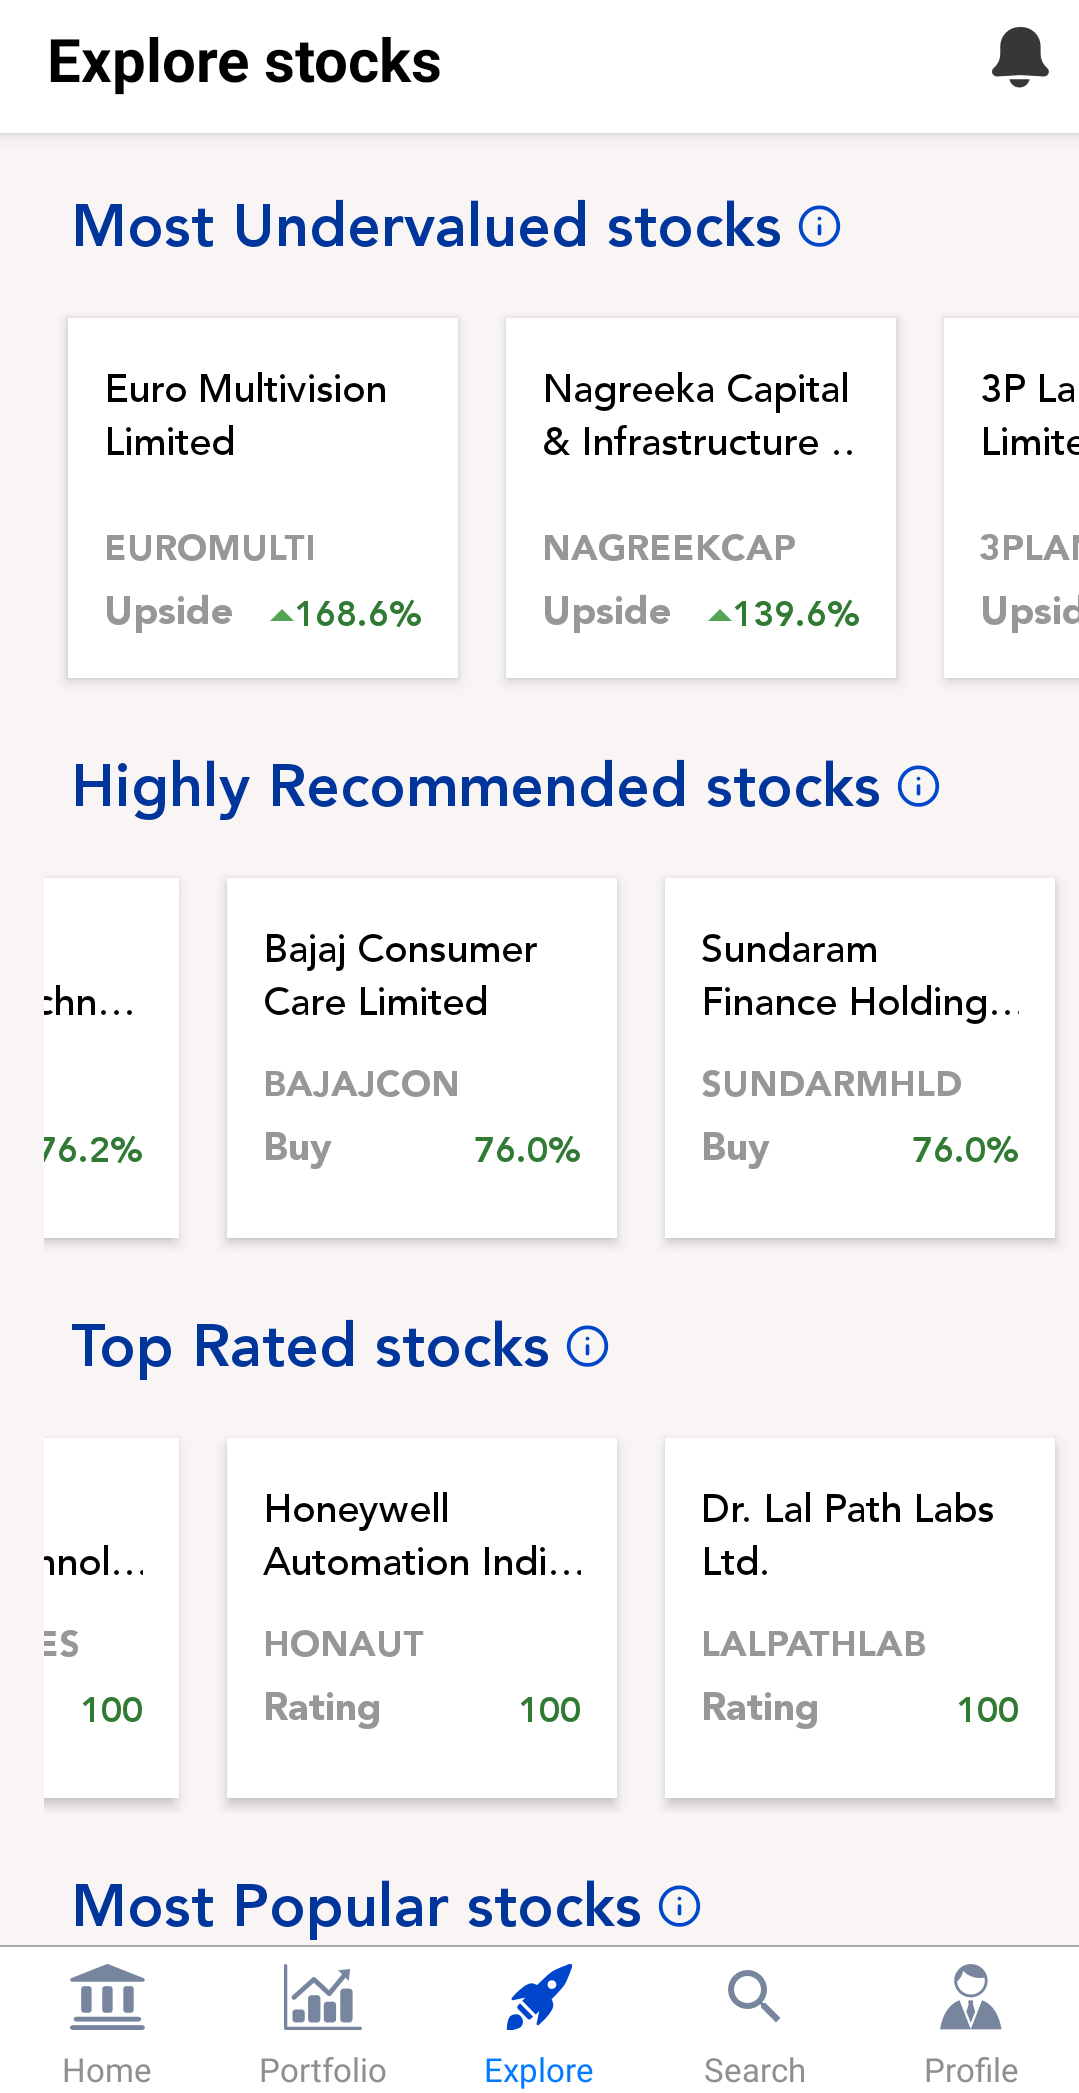Select Nagreeka Capital & Infrastructure card
Screen dimensions: 1079x2093
700,498
